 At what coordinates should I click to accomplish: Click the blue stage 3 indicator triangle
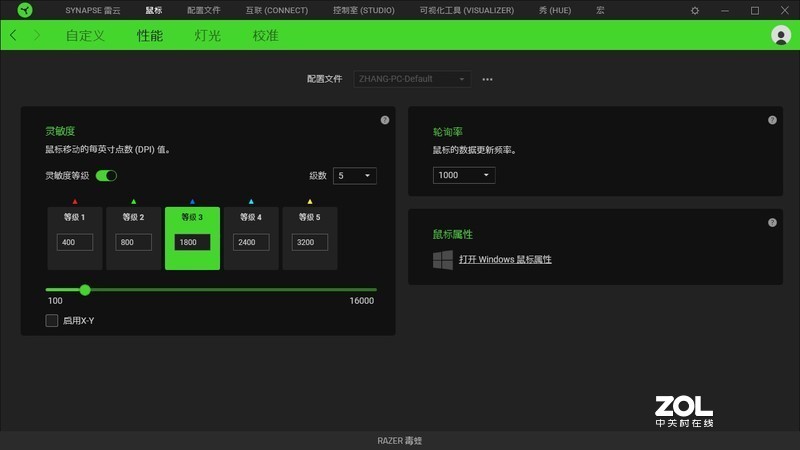pyautogui.click(x=192, y=202)
